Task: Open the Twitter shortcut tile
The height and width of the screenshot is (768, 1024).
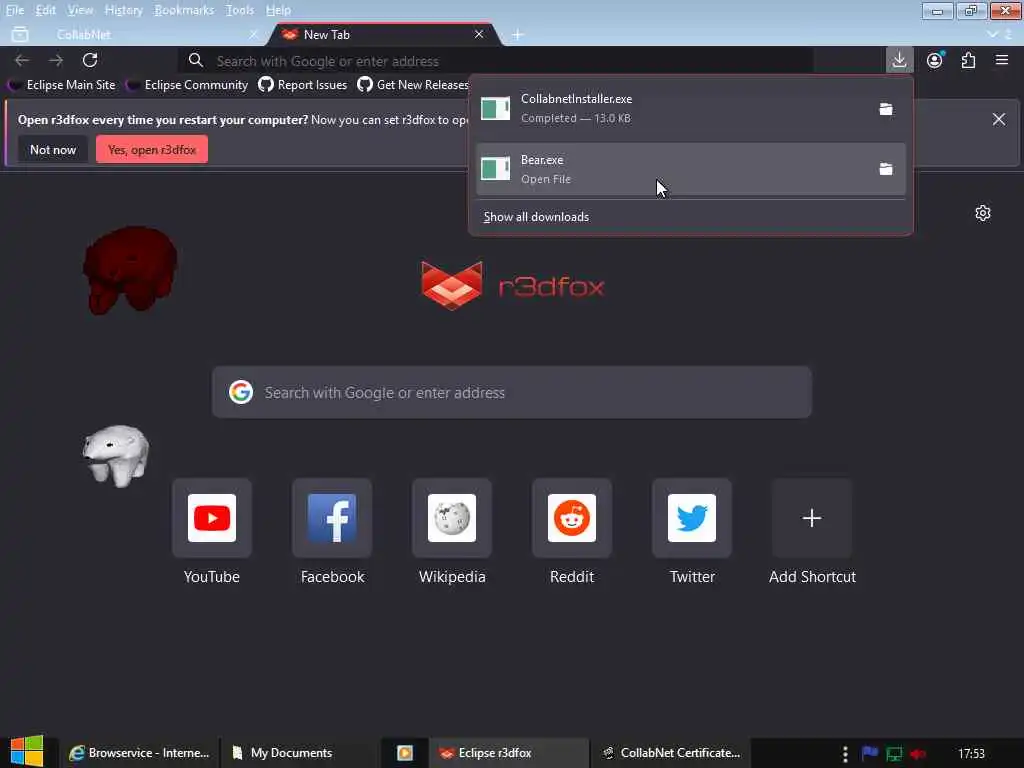Action: [x=692, y=519]
